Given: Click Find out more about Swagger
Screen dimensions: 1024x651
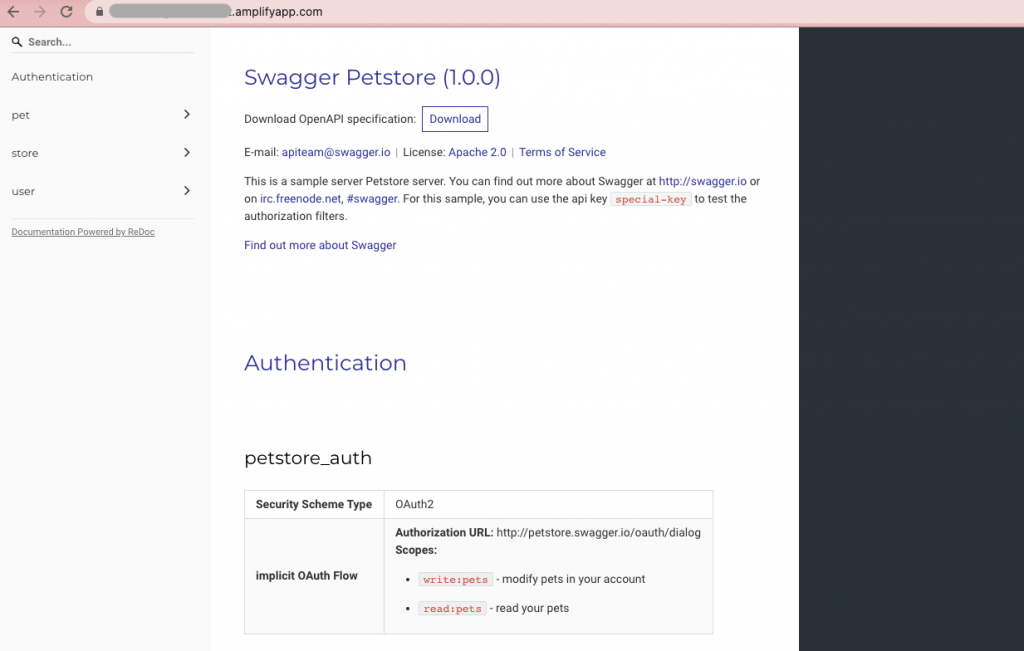Looking at the screenshot, I should coord(320,245).
